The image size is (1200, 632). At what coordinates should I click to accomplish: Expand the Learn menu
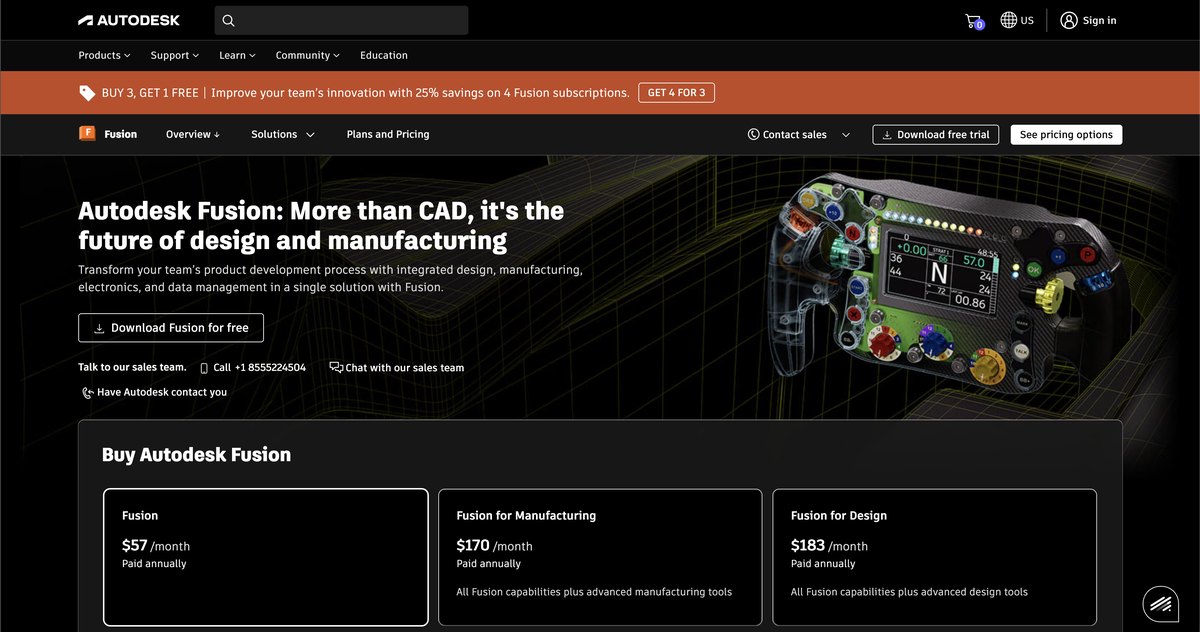(237, 55)
